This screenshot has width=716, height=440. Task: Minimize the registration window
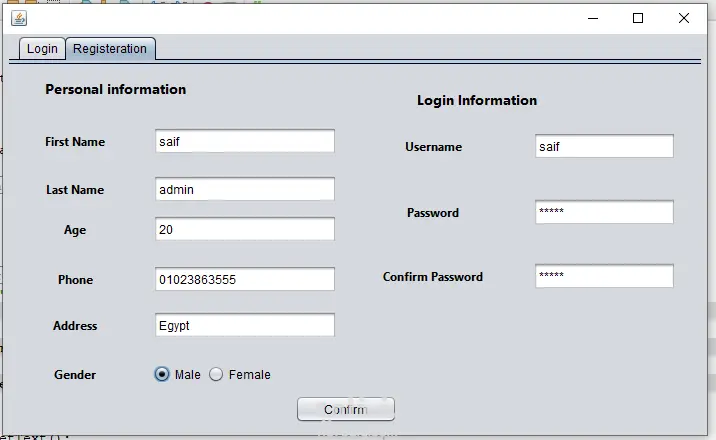point(593,18)
